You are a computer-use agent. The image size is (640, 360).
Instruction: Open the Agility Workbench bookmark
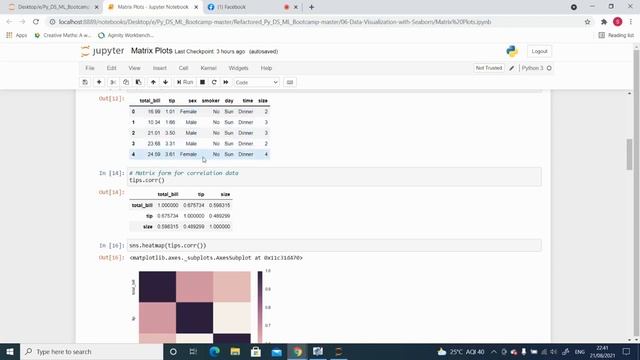click(x=126, y=36)
